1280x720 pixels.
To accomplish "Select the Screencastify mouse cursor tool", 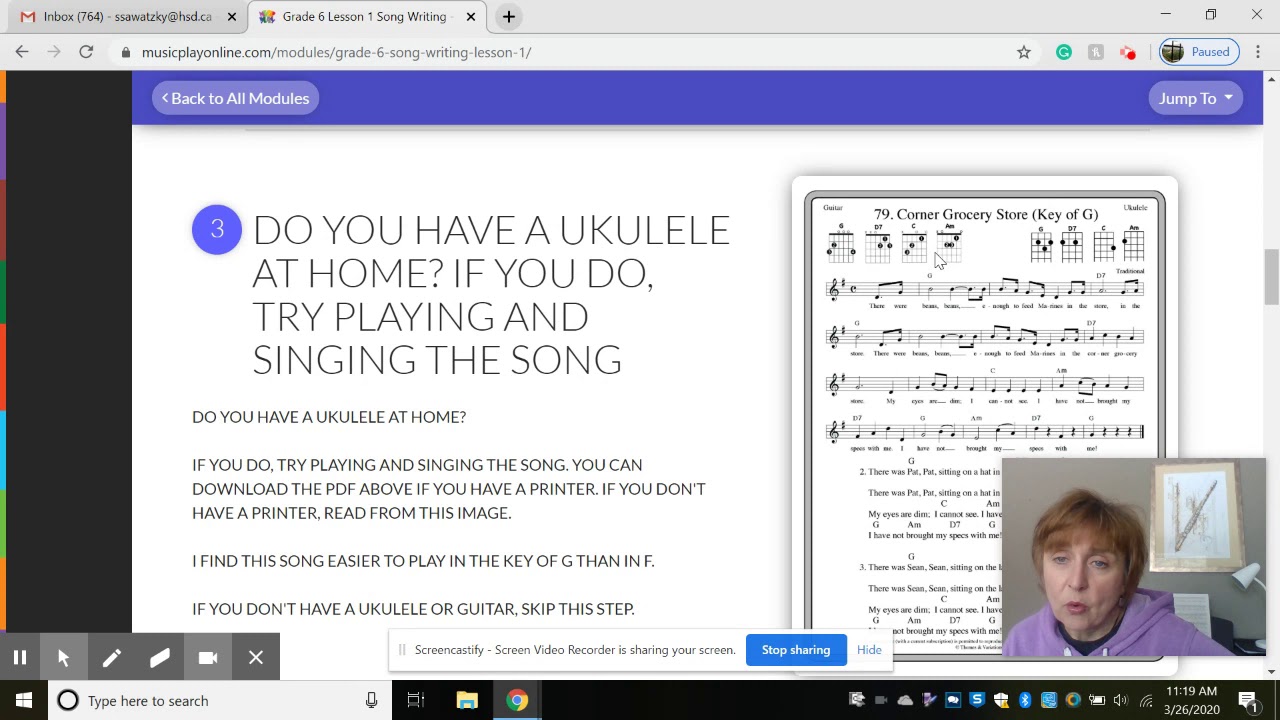I will tap(63, 657).
